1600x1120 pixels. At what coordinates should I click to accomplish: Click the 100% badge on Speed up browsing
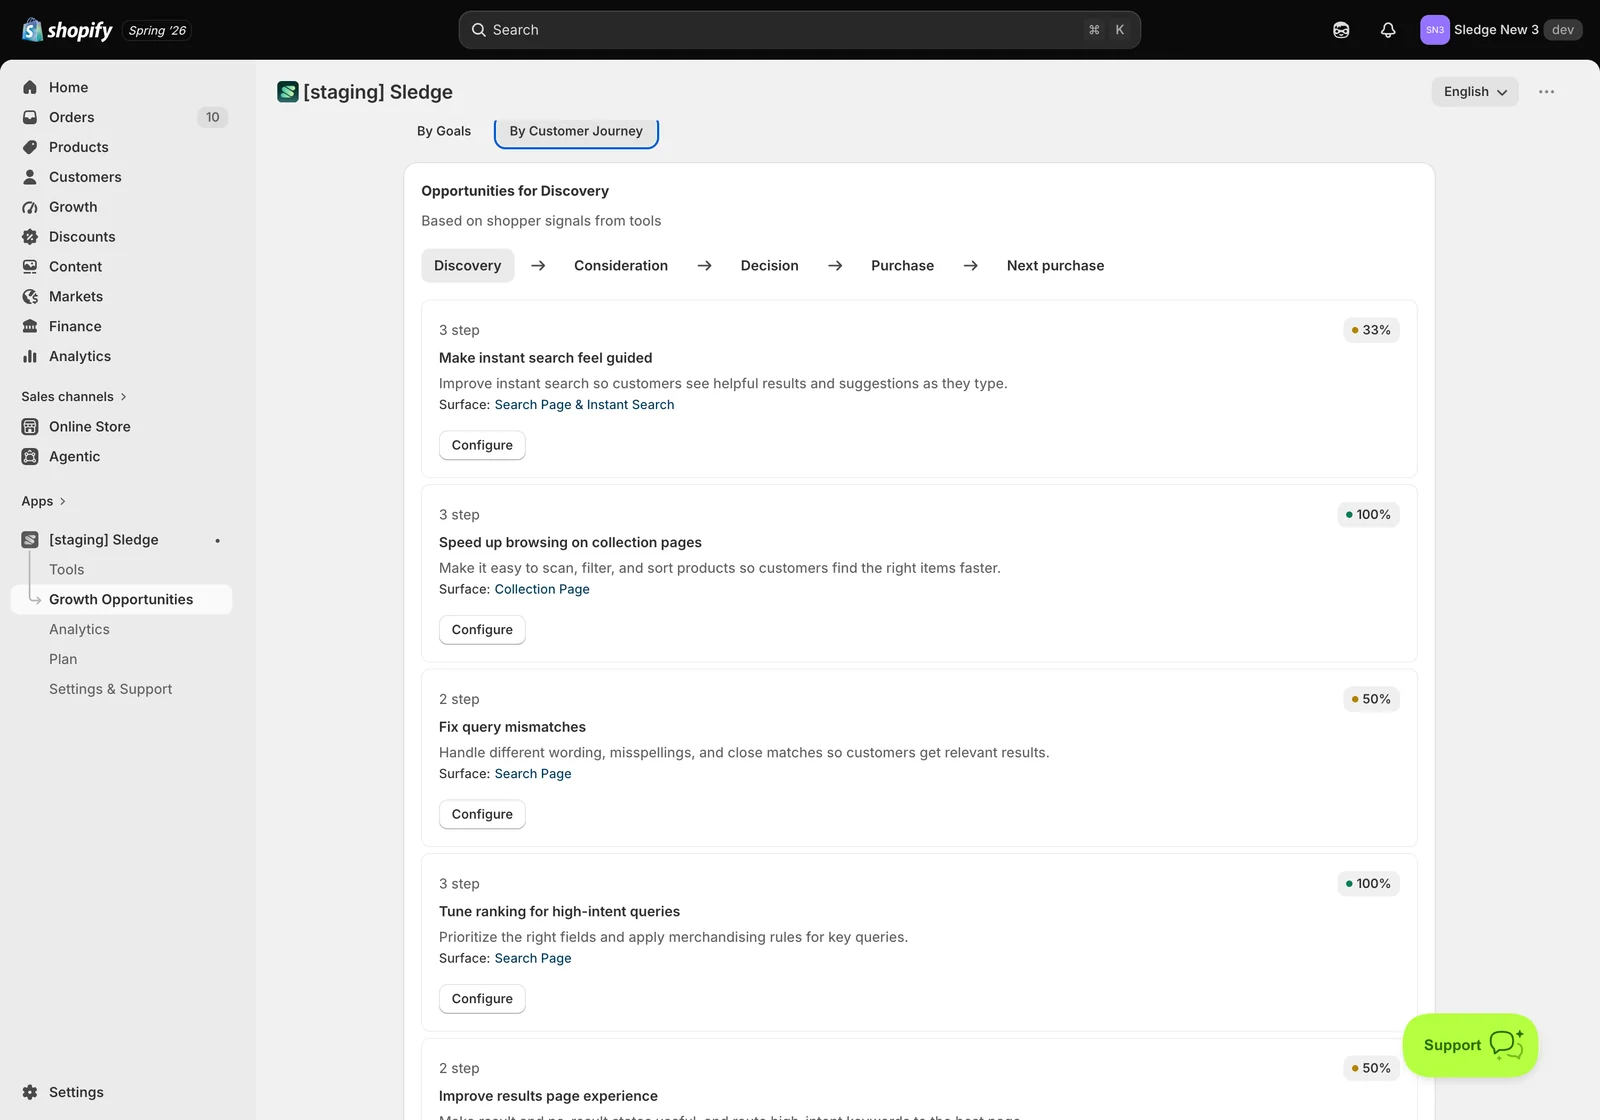click(x=1368, y=515)
